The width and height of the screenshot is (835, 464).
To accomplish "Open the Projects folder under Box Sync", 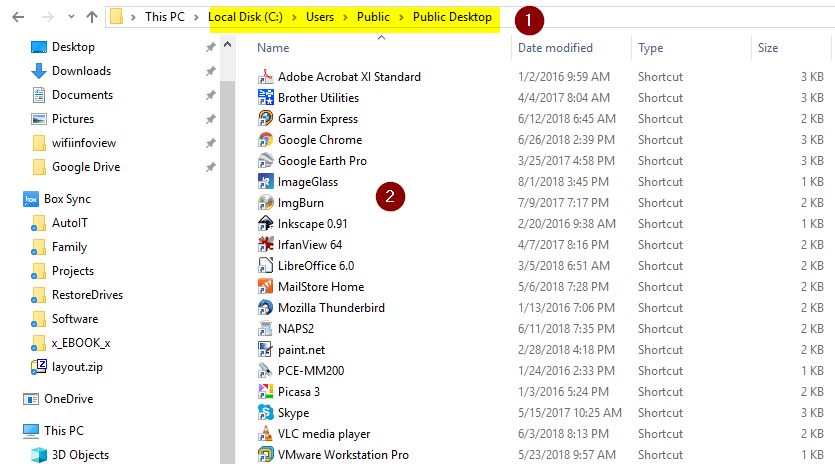I will [73, 271].
